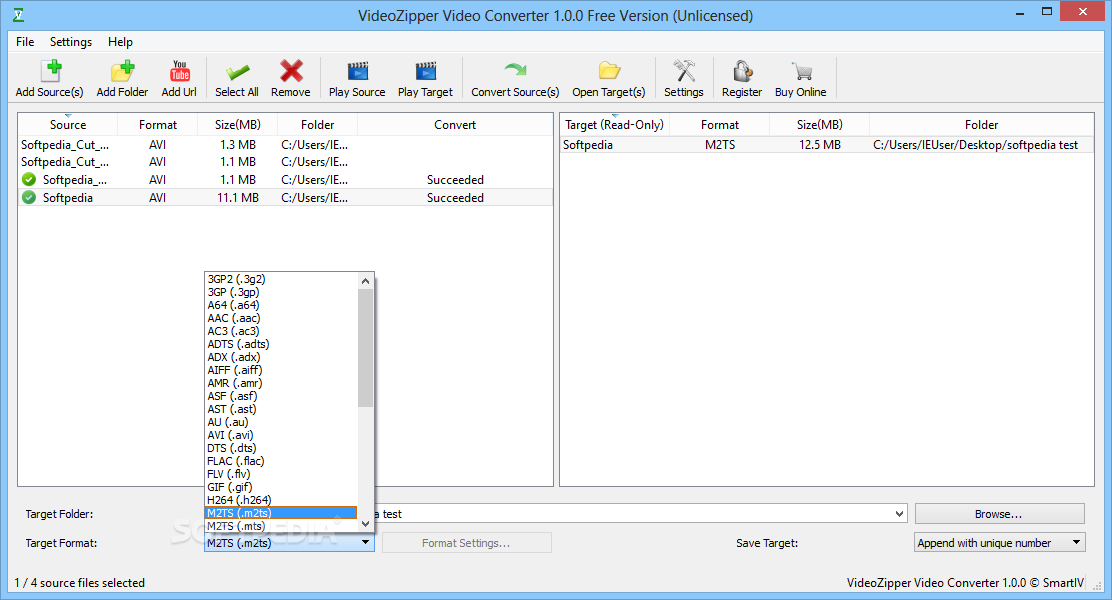The width and height of the screenshot is (1112, 600).
Task: Choose AIFF (.aiff) from format list
Action: coord(281,370)
